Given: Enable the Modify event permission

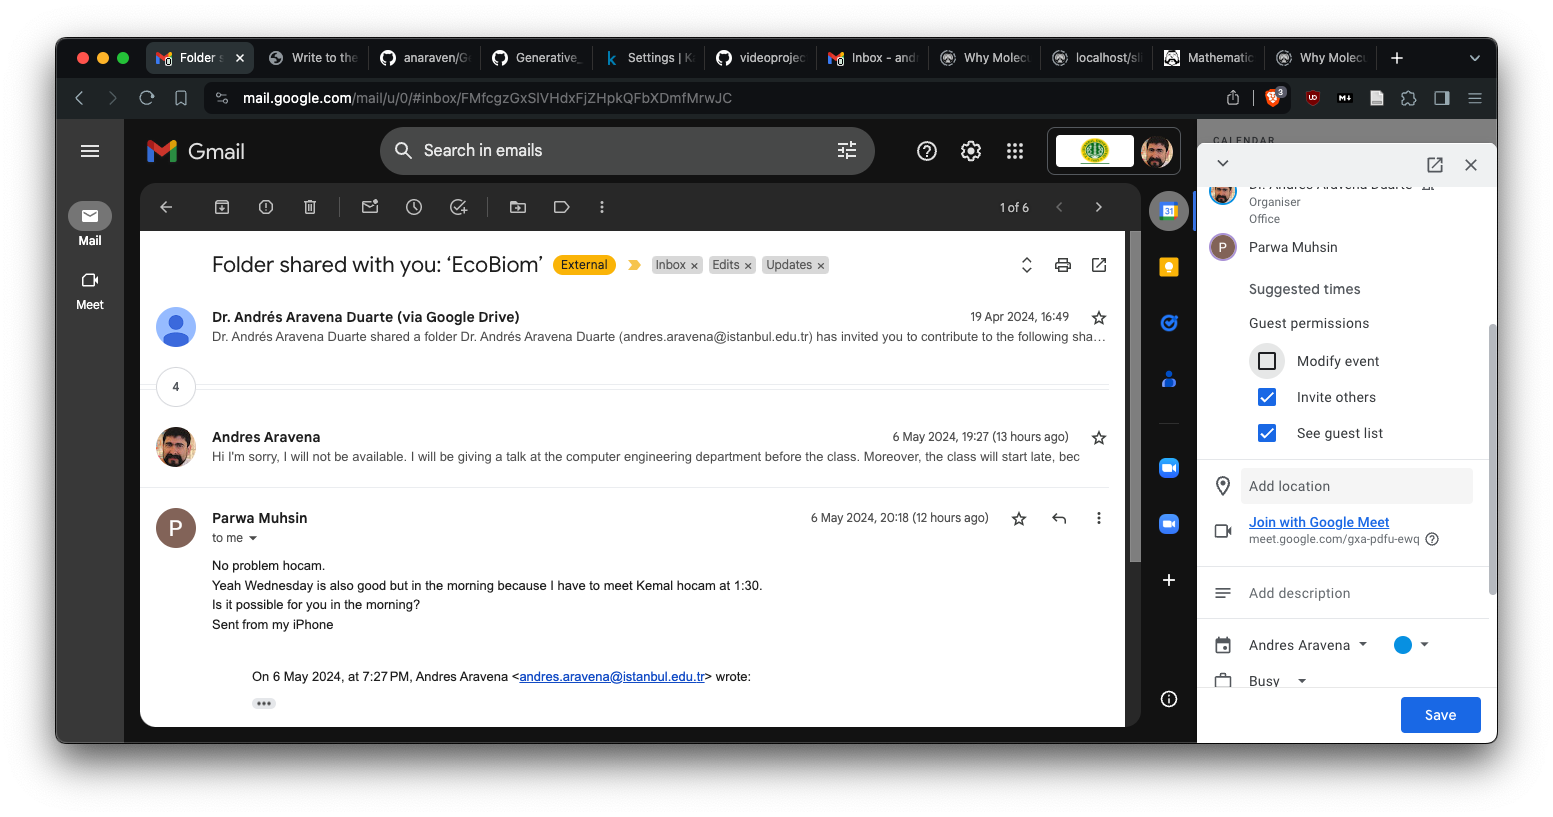Looking at the screenshot, I should pyautogui.click(x=1267, y=361).
